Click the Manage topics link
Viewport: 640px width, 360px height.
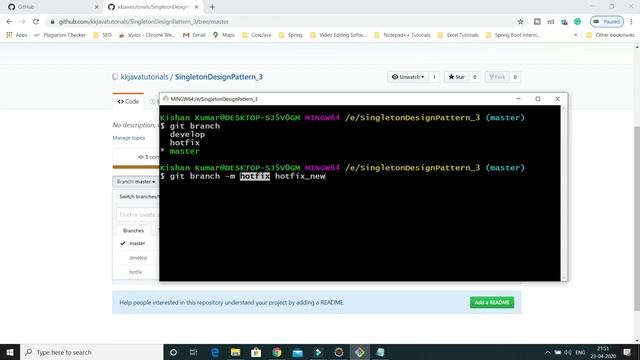129,138
